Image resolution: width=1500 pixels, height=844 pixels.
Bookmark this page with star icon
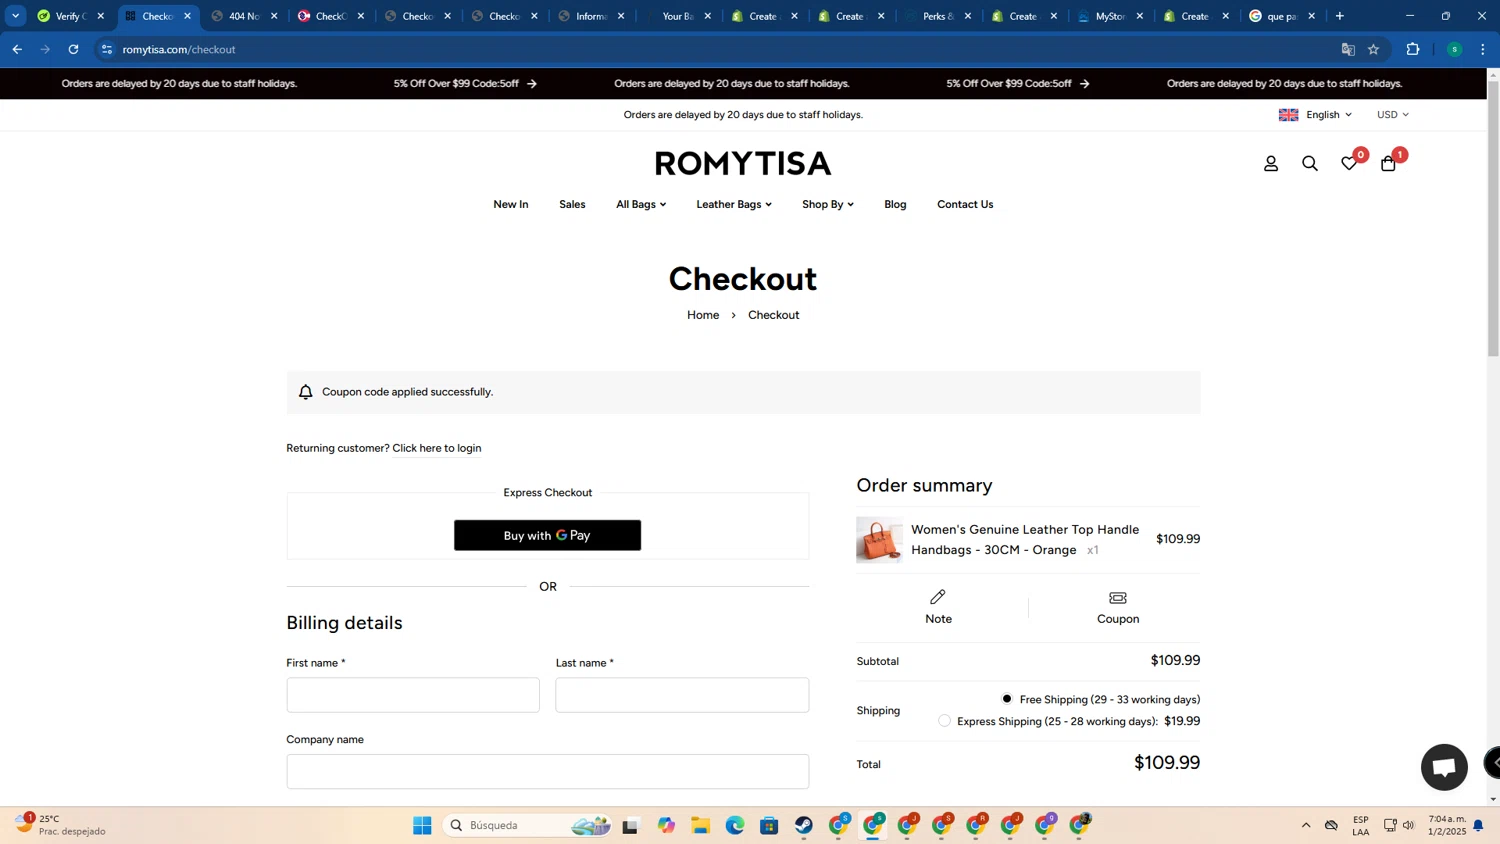pos(1374,49)
